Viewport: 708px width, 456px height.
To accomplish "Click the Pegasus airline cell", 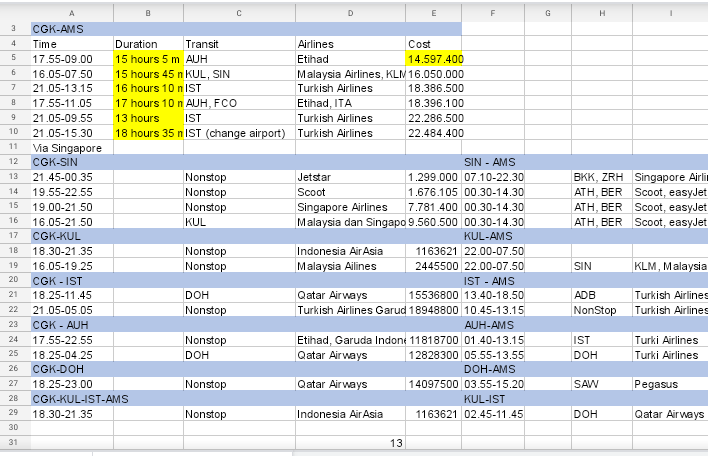I will tap(670, 384).
